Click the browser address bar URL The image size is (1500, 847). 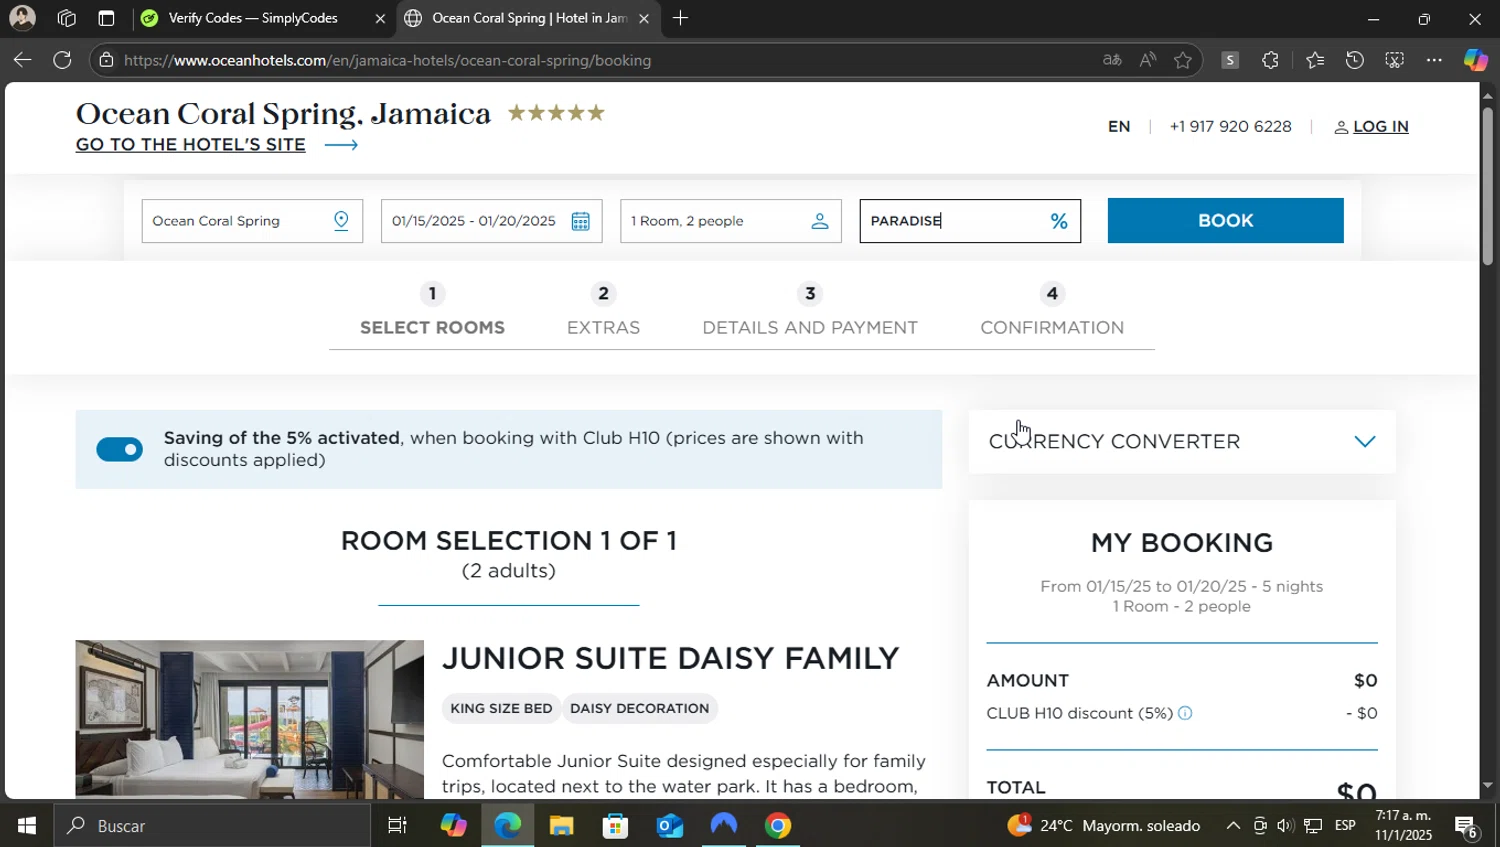coord(388,60)
